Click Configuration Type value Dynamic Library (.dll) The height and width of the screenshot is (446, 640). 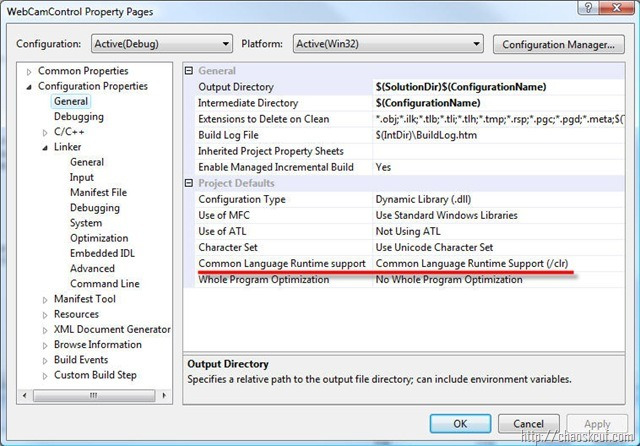pyautogui.click(x=498, y=199)
